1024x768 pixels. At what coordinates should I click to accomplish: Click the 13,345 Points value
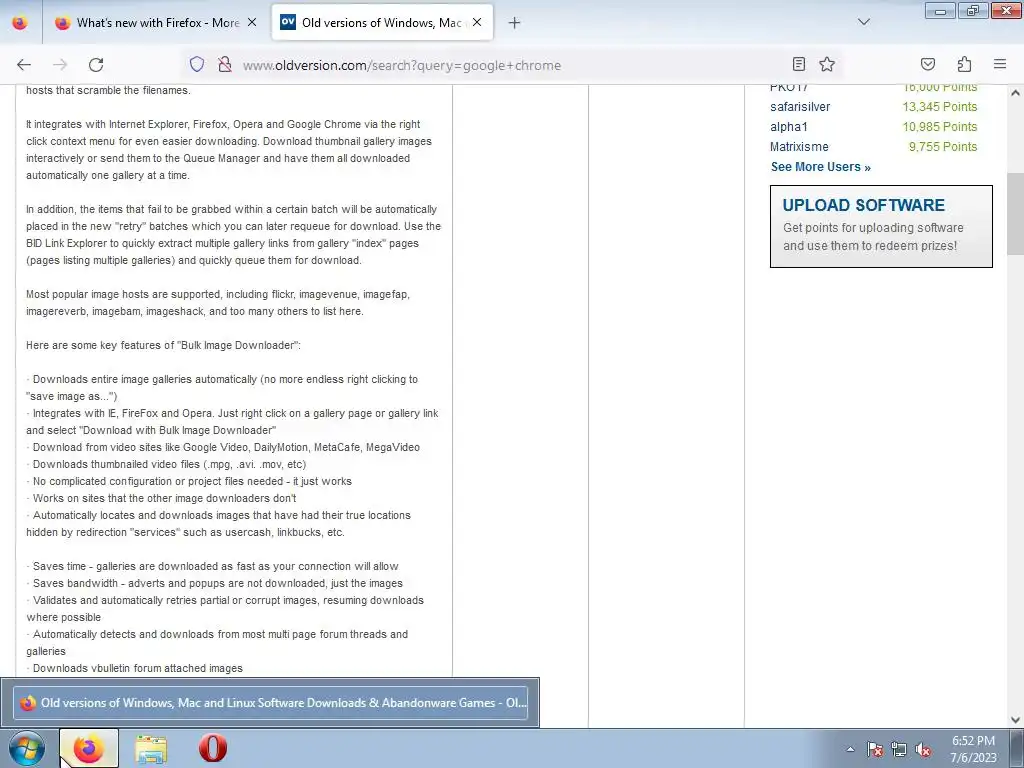[940, 106]
